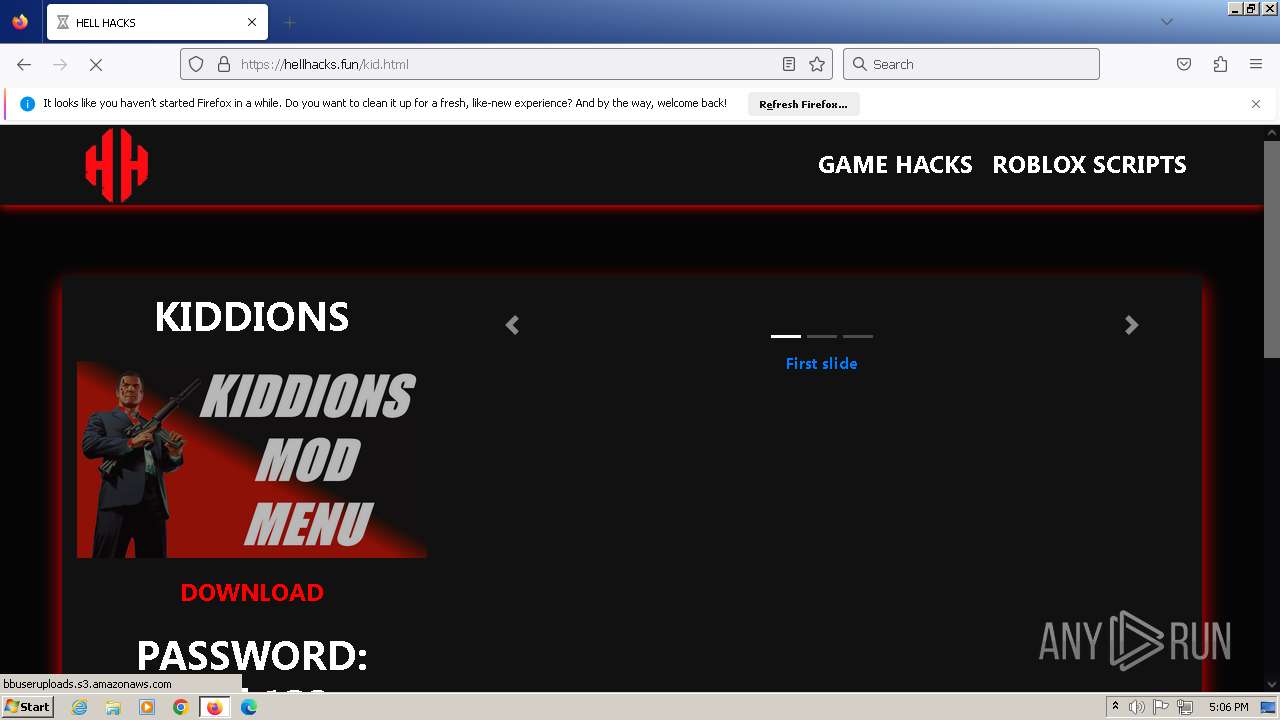Click the PASSWORD: heading text

pos(252,656)
